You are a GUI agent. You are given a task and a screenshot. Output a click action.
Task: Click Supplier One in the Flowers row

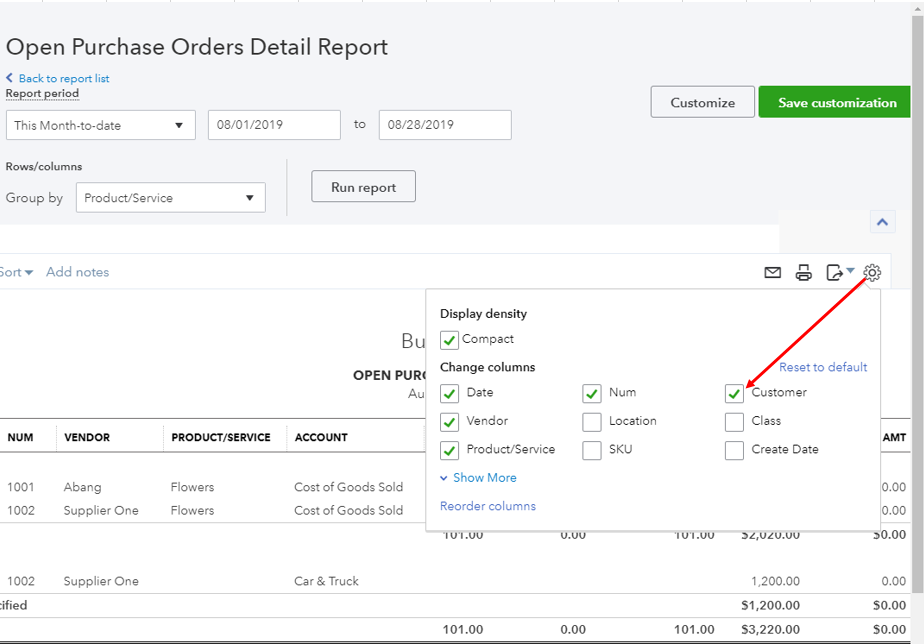(x=101, y=511)
